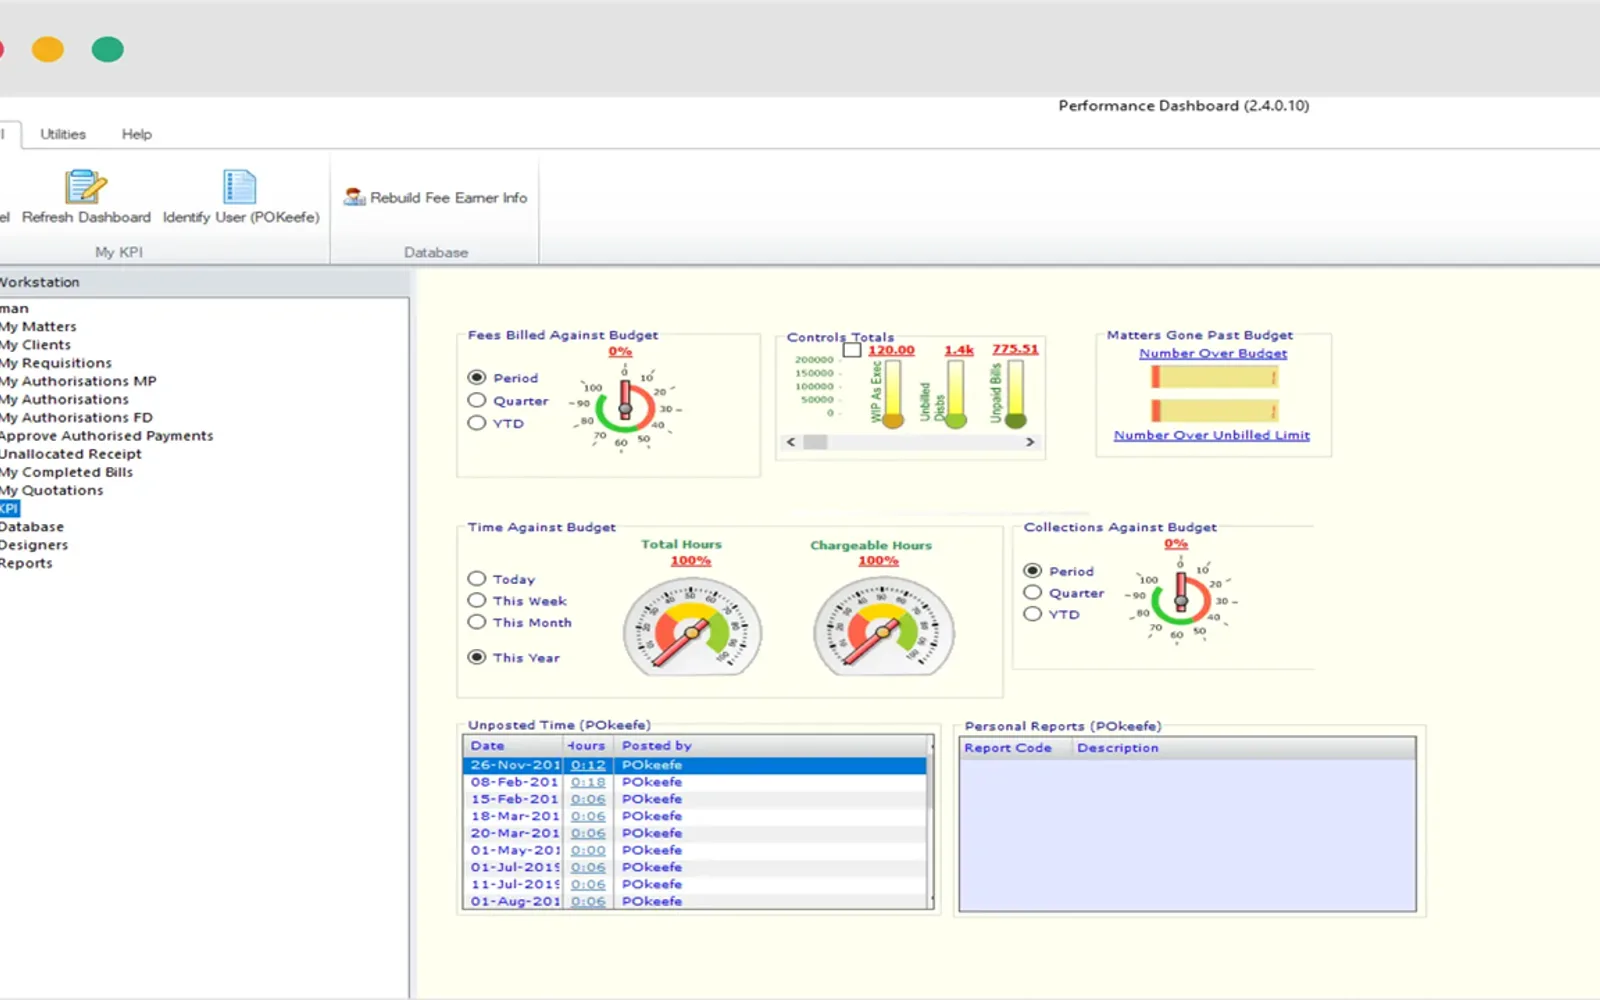This screenshot has height=1000, width=1600.
Task: Select Period in Fees Billed Against Budget
Action: click(477, 378)
